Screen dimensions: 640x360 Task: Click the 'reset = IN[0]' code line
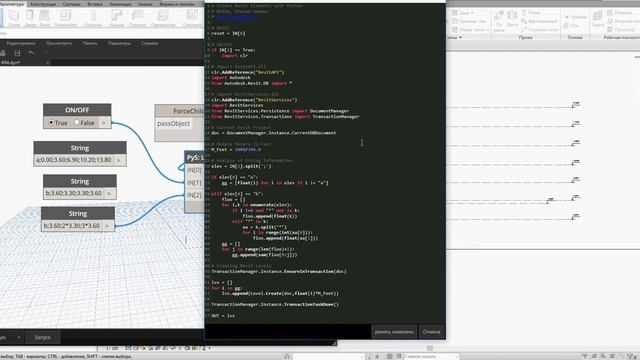229,33
